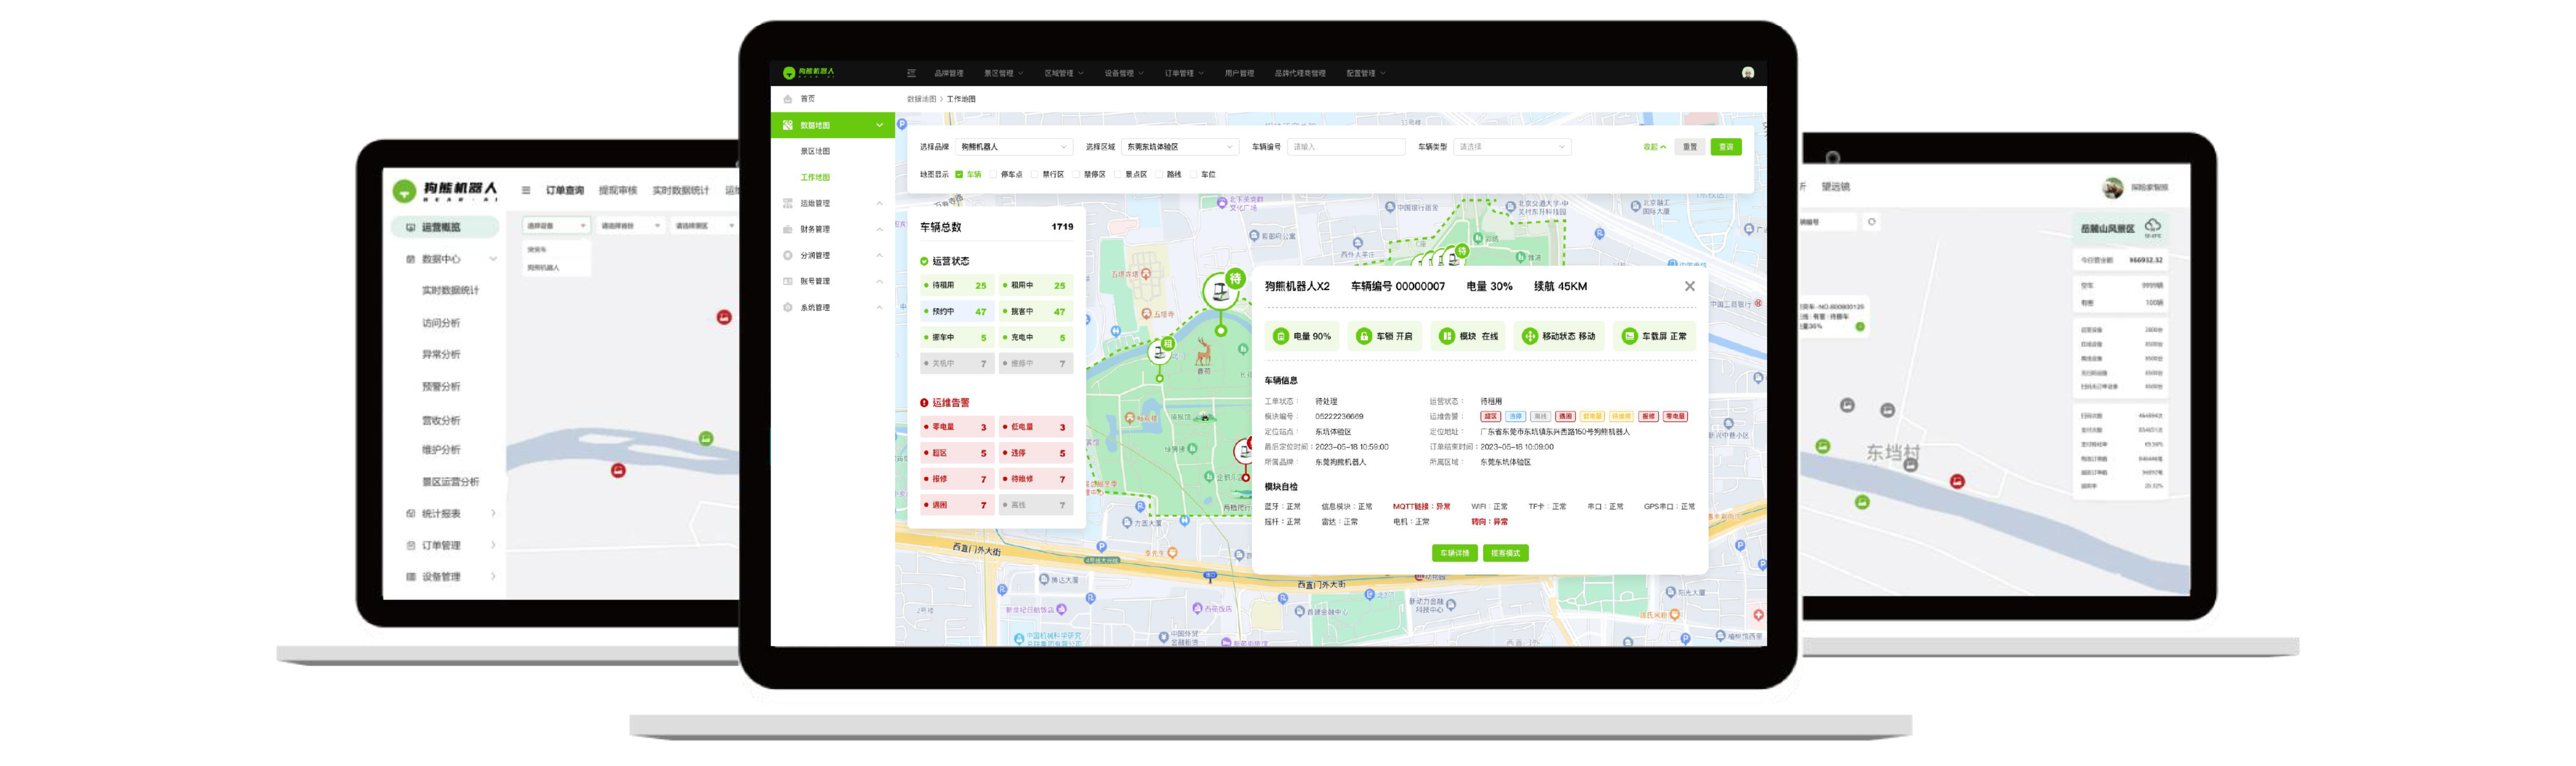The height and width of the screenshot is (766, 2576).
Task: Click 异常分析 in the left laptop sidebar
Action: (441, 354)
